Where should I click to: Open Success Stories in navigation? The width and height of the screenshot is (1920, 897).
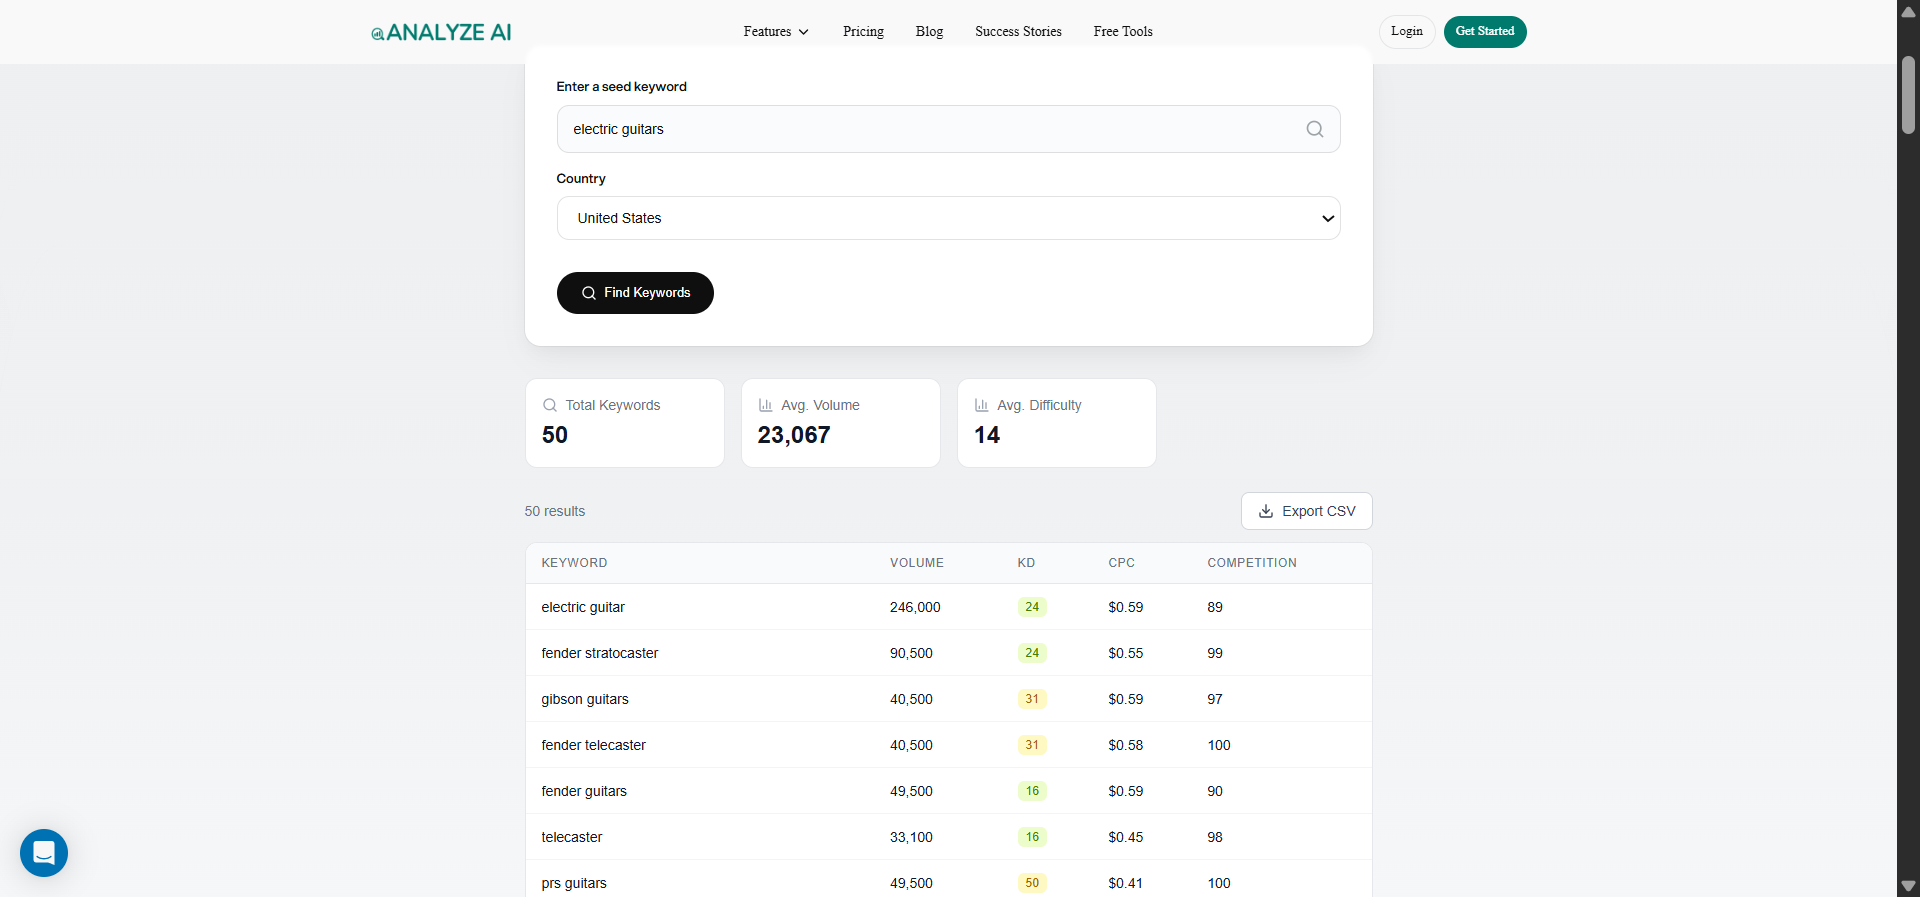[1018, 32]
